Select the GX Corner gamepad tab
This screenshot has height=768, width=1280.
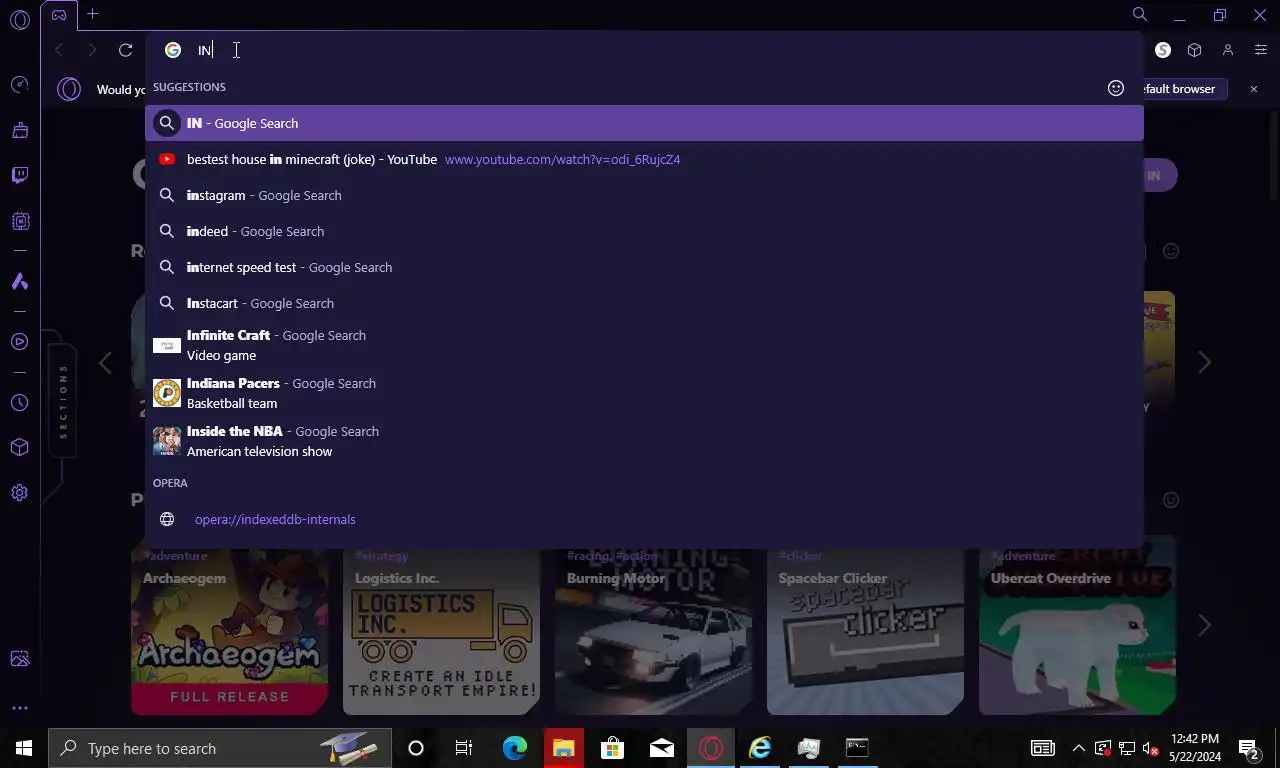[59, 14]
